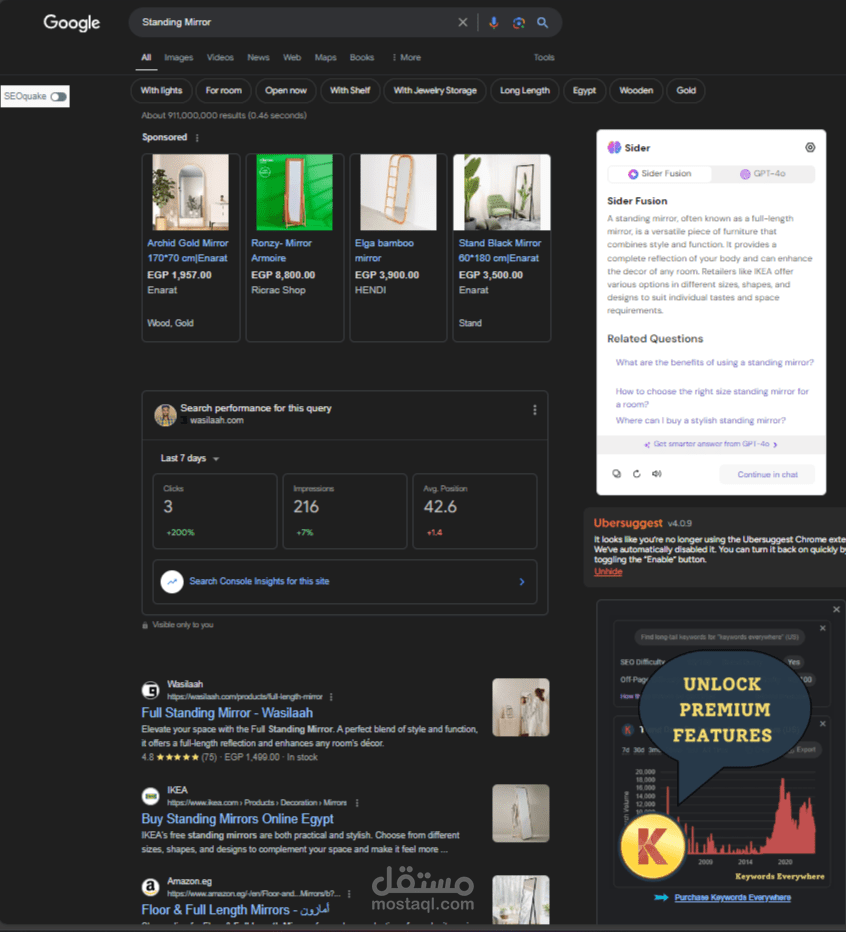Switch to the Web tab
Image resolution: width=846 pixels, height=932 pixels.
(292, 58)
